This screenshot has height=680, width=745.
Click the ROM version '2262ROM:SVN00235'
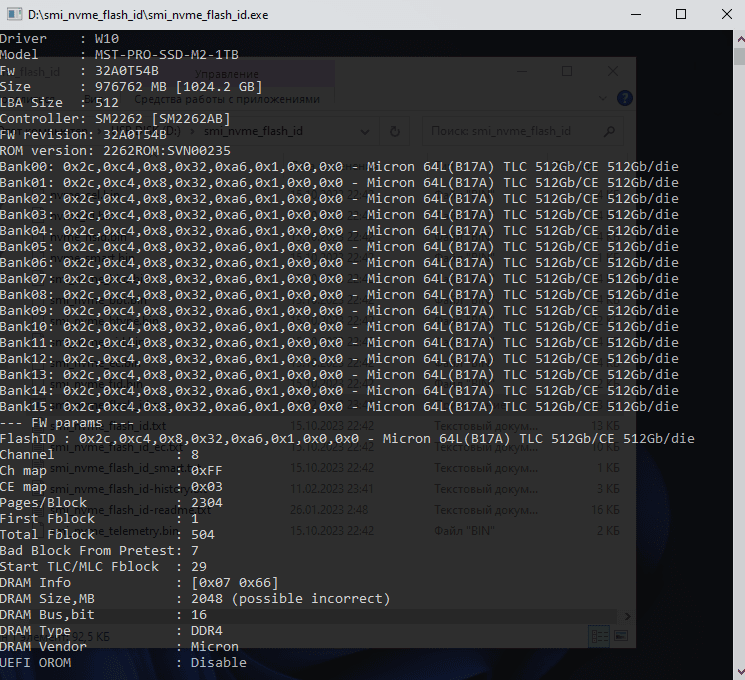coord(167,151)
